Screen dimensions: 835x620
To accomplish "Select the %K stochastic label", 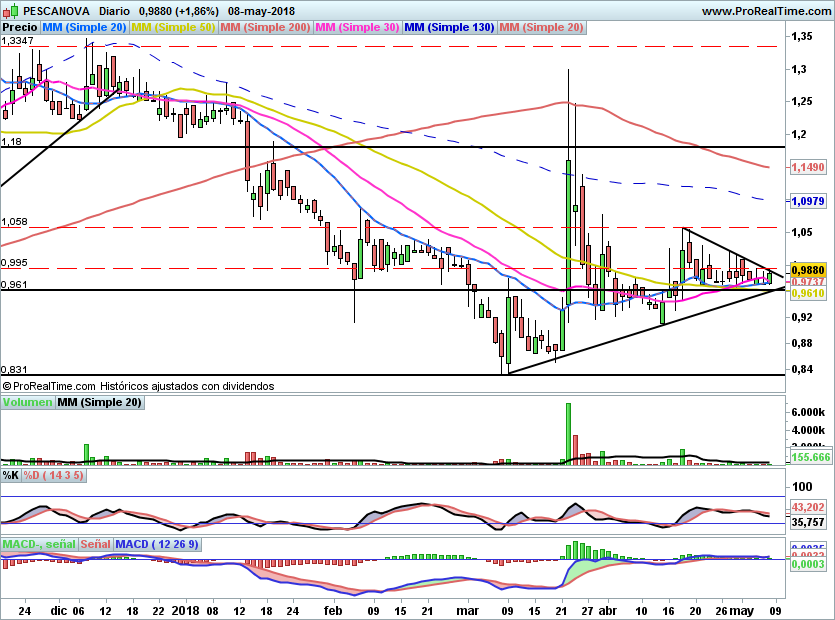I will coord(11,475).
